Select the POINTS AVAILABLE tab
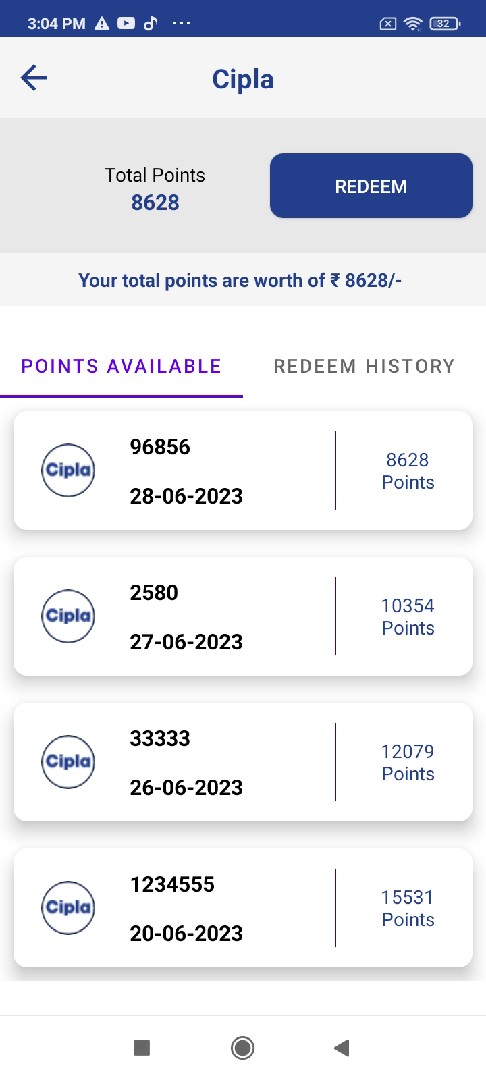The width and height of the screenshot is (486, 1080). coord(121,366)
